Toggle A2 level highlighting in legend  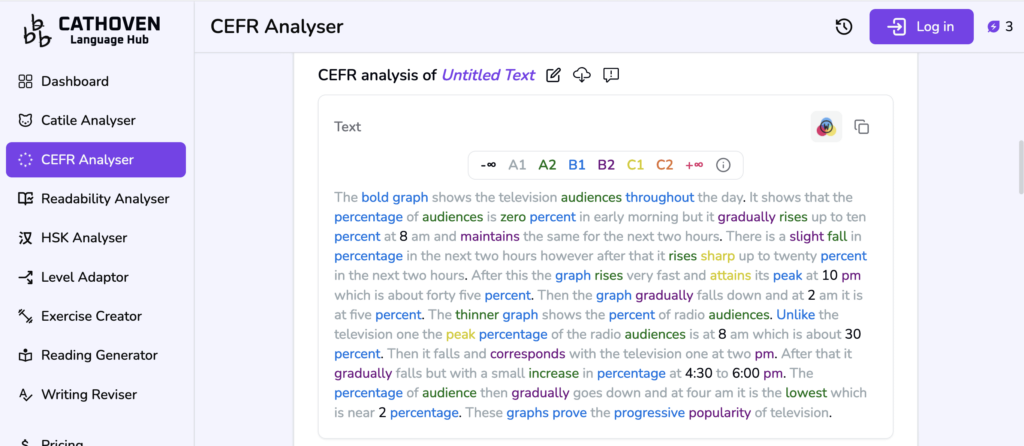coord(547,165)
